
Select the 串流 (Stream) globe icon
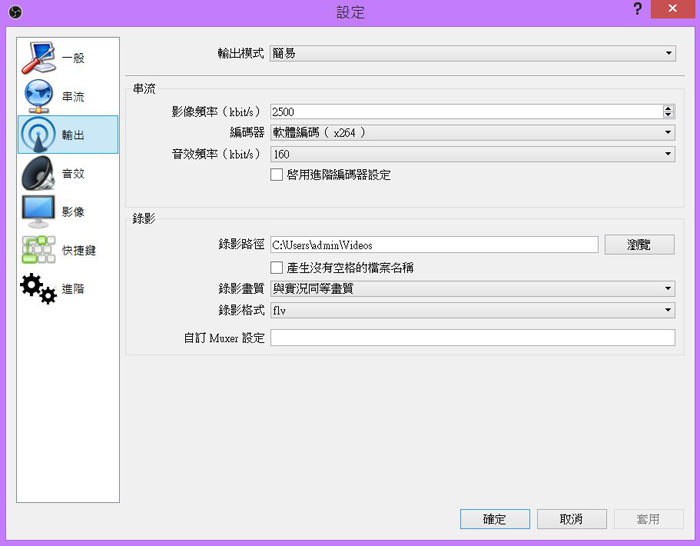[x=39, y=96]
